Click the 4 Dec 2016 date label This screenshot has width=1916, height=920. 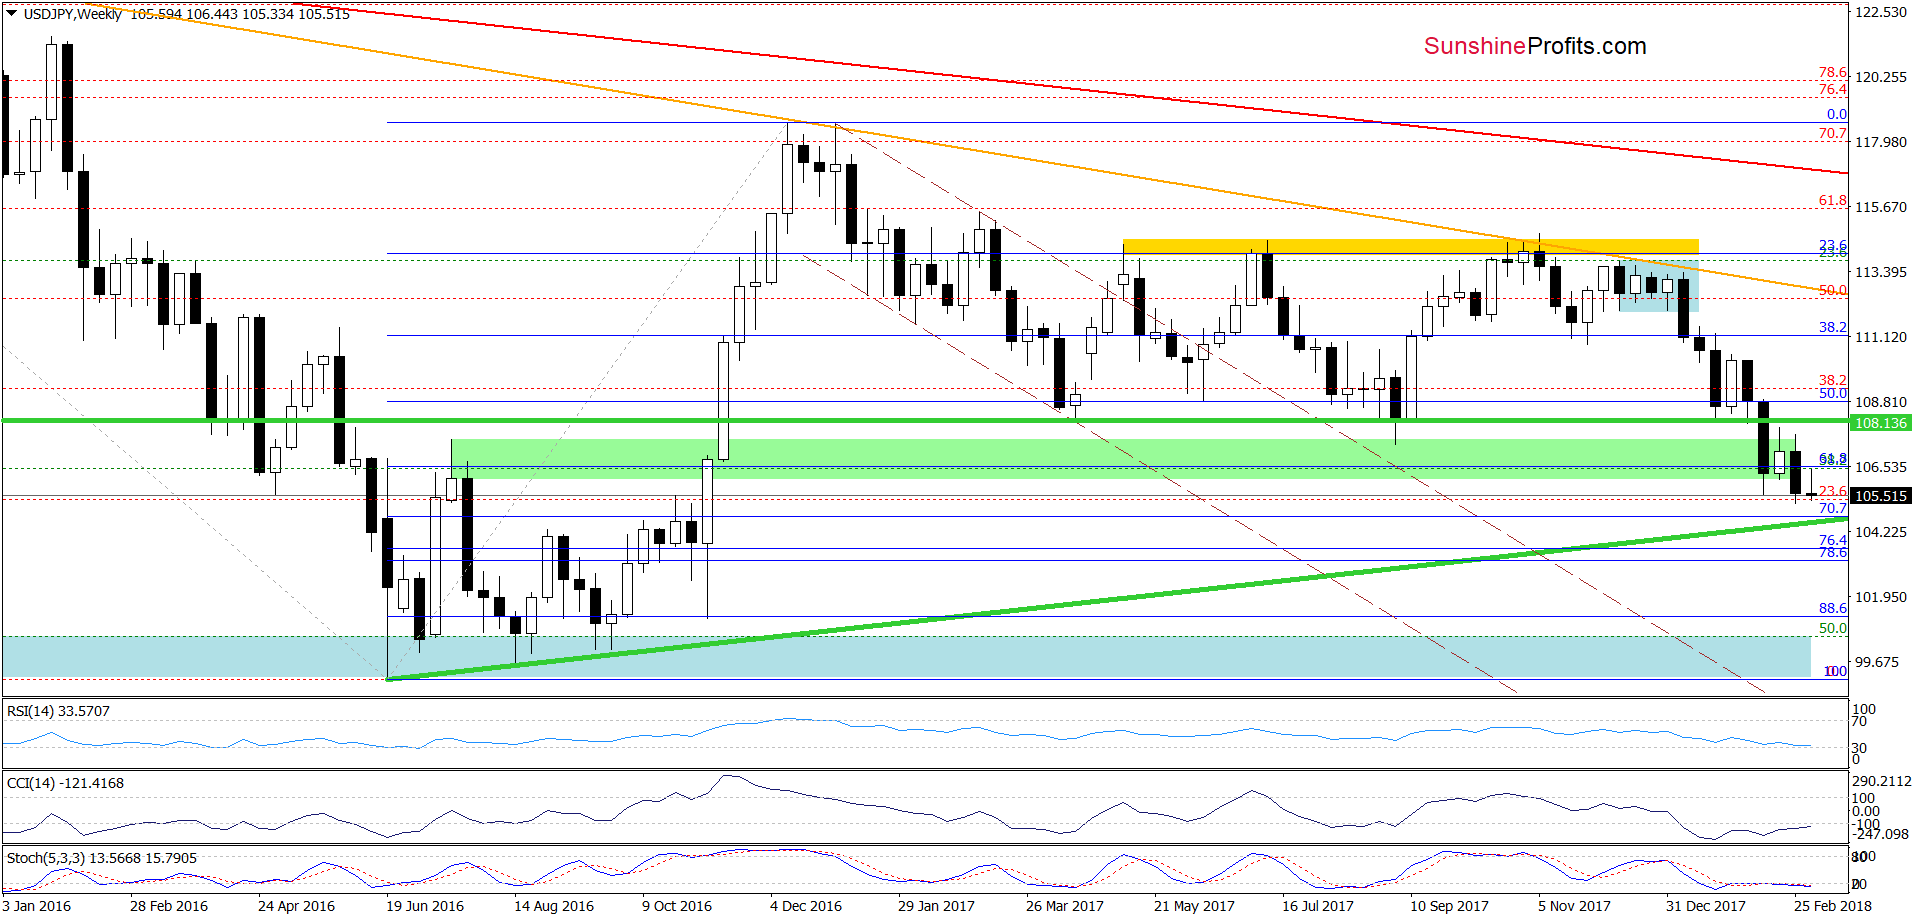pos(806,906)
